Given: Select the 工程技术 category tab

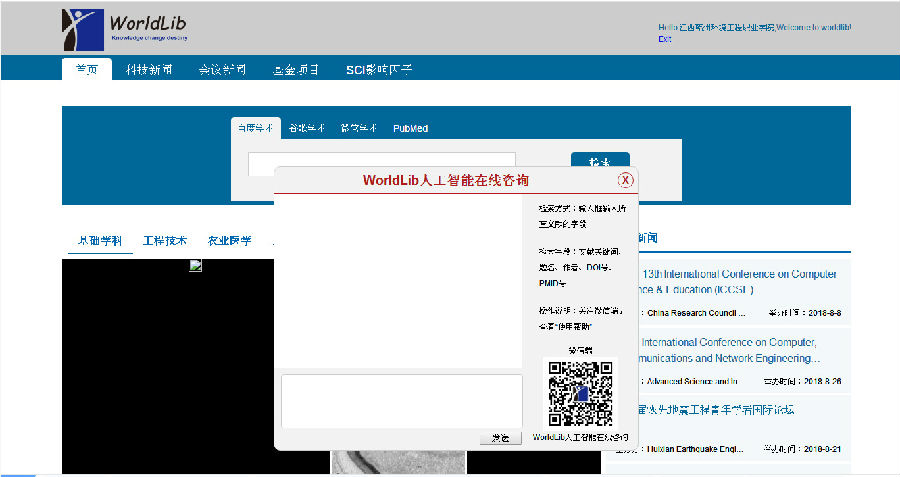Looking at the screenshot, I should [165, 241].
